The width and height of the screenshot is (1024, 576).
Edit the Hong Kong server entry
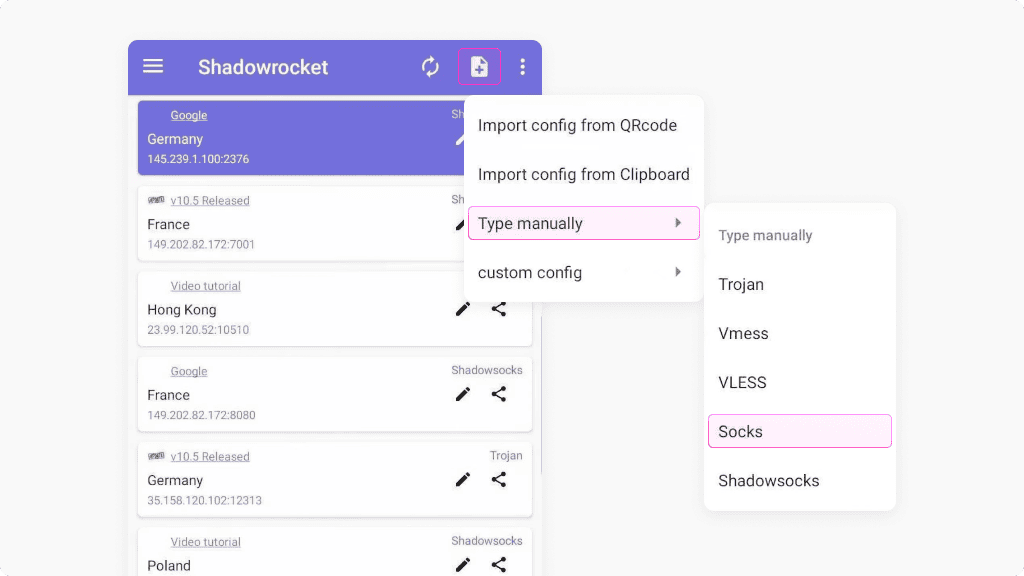(463, 309)
